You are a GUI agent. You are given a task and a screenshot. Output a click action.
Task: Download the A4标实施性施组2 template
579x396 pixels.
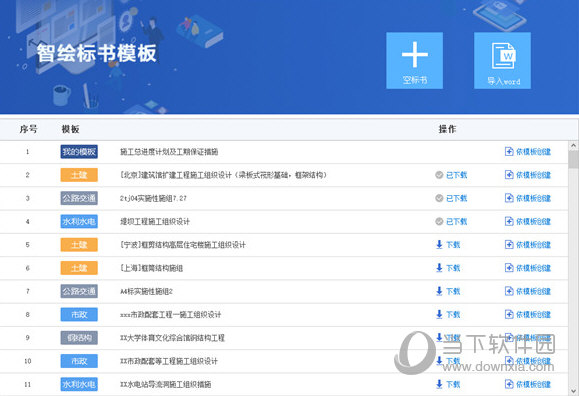(x=448, y=291)
